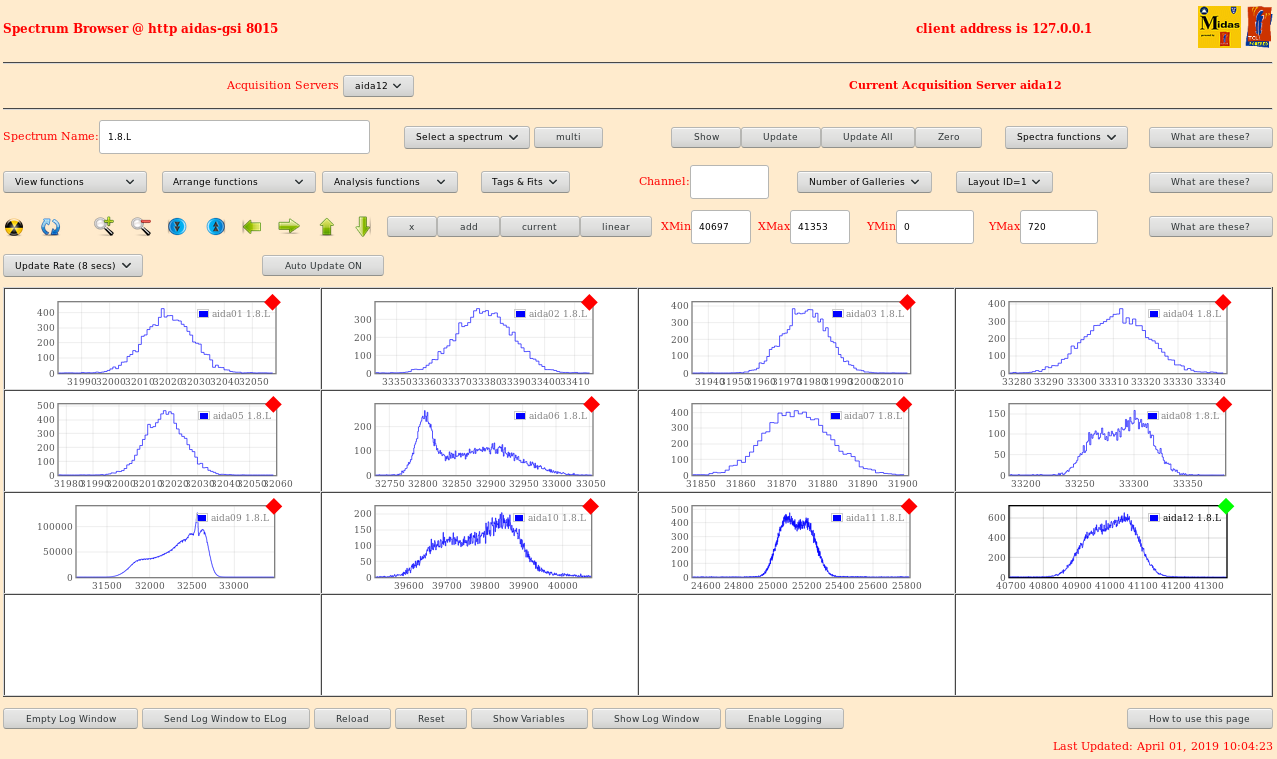Toggle the Auto Update ON button
Viewport: 1277px width, 759px height.
tap(322, 266)
